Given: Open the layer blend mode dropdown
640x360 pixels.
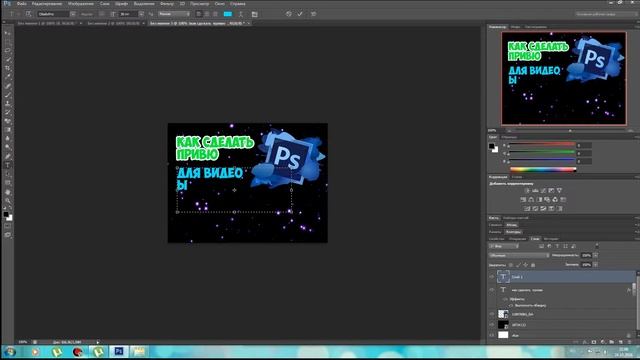Looking at the screenshot, I should click(x=519, y=255).
